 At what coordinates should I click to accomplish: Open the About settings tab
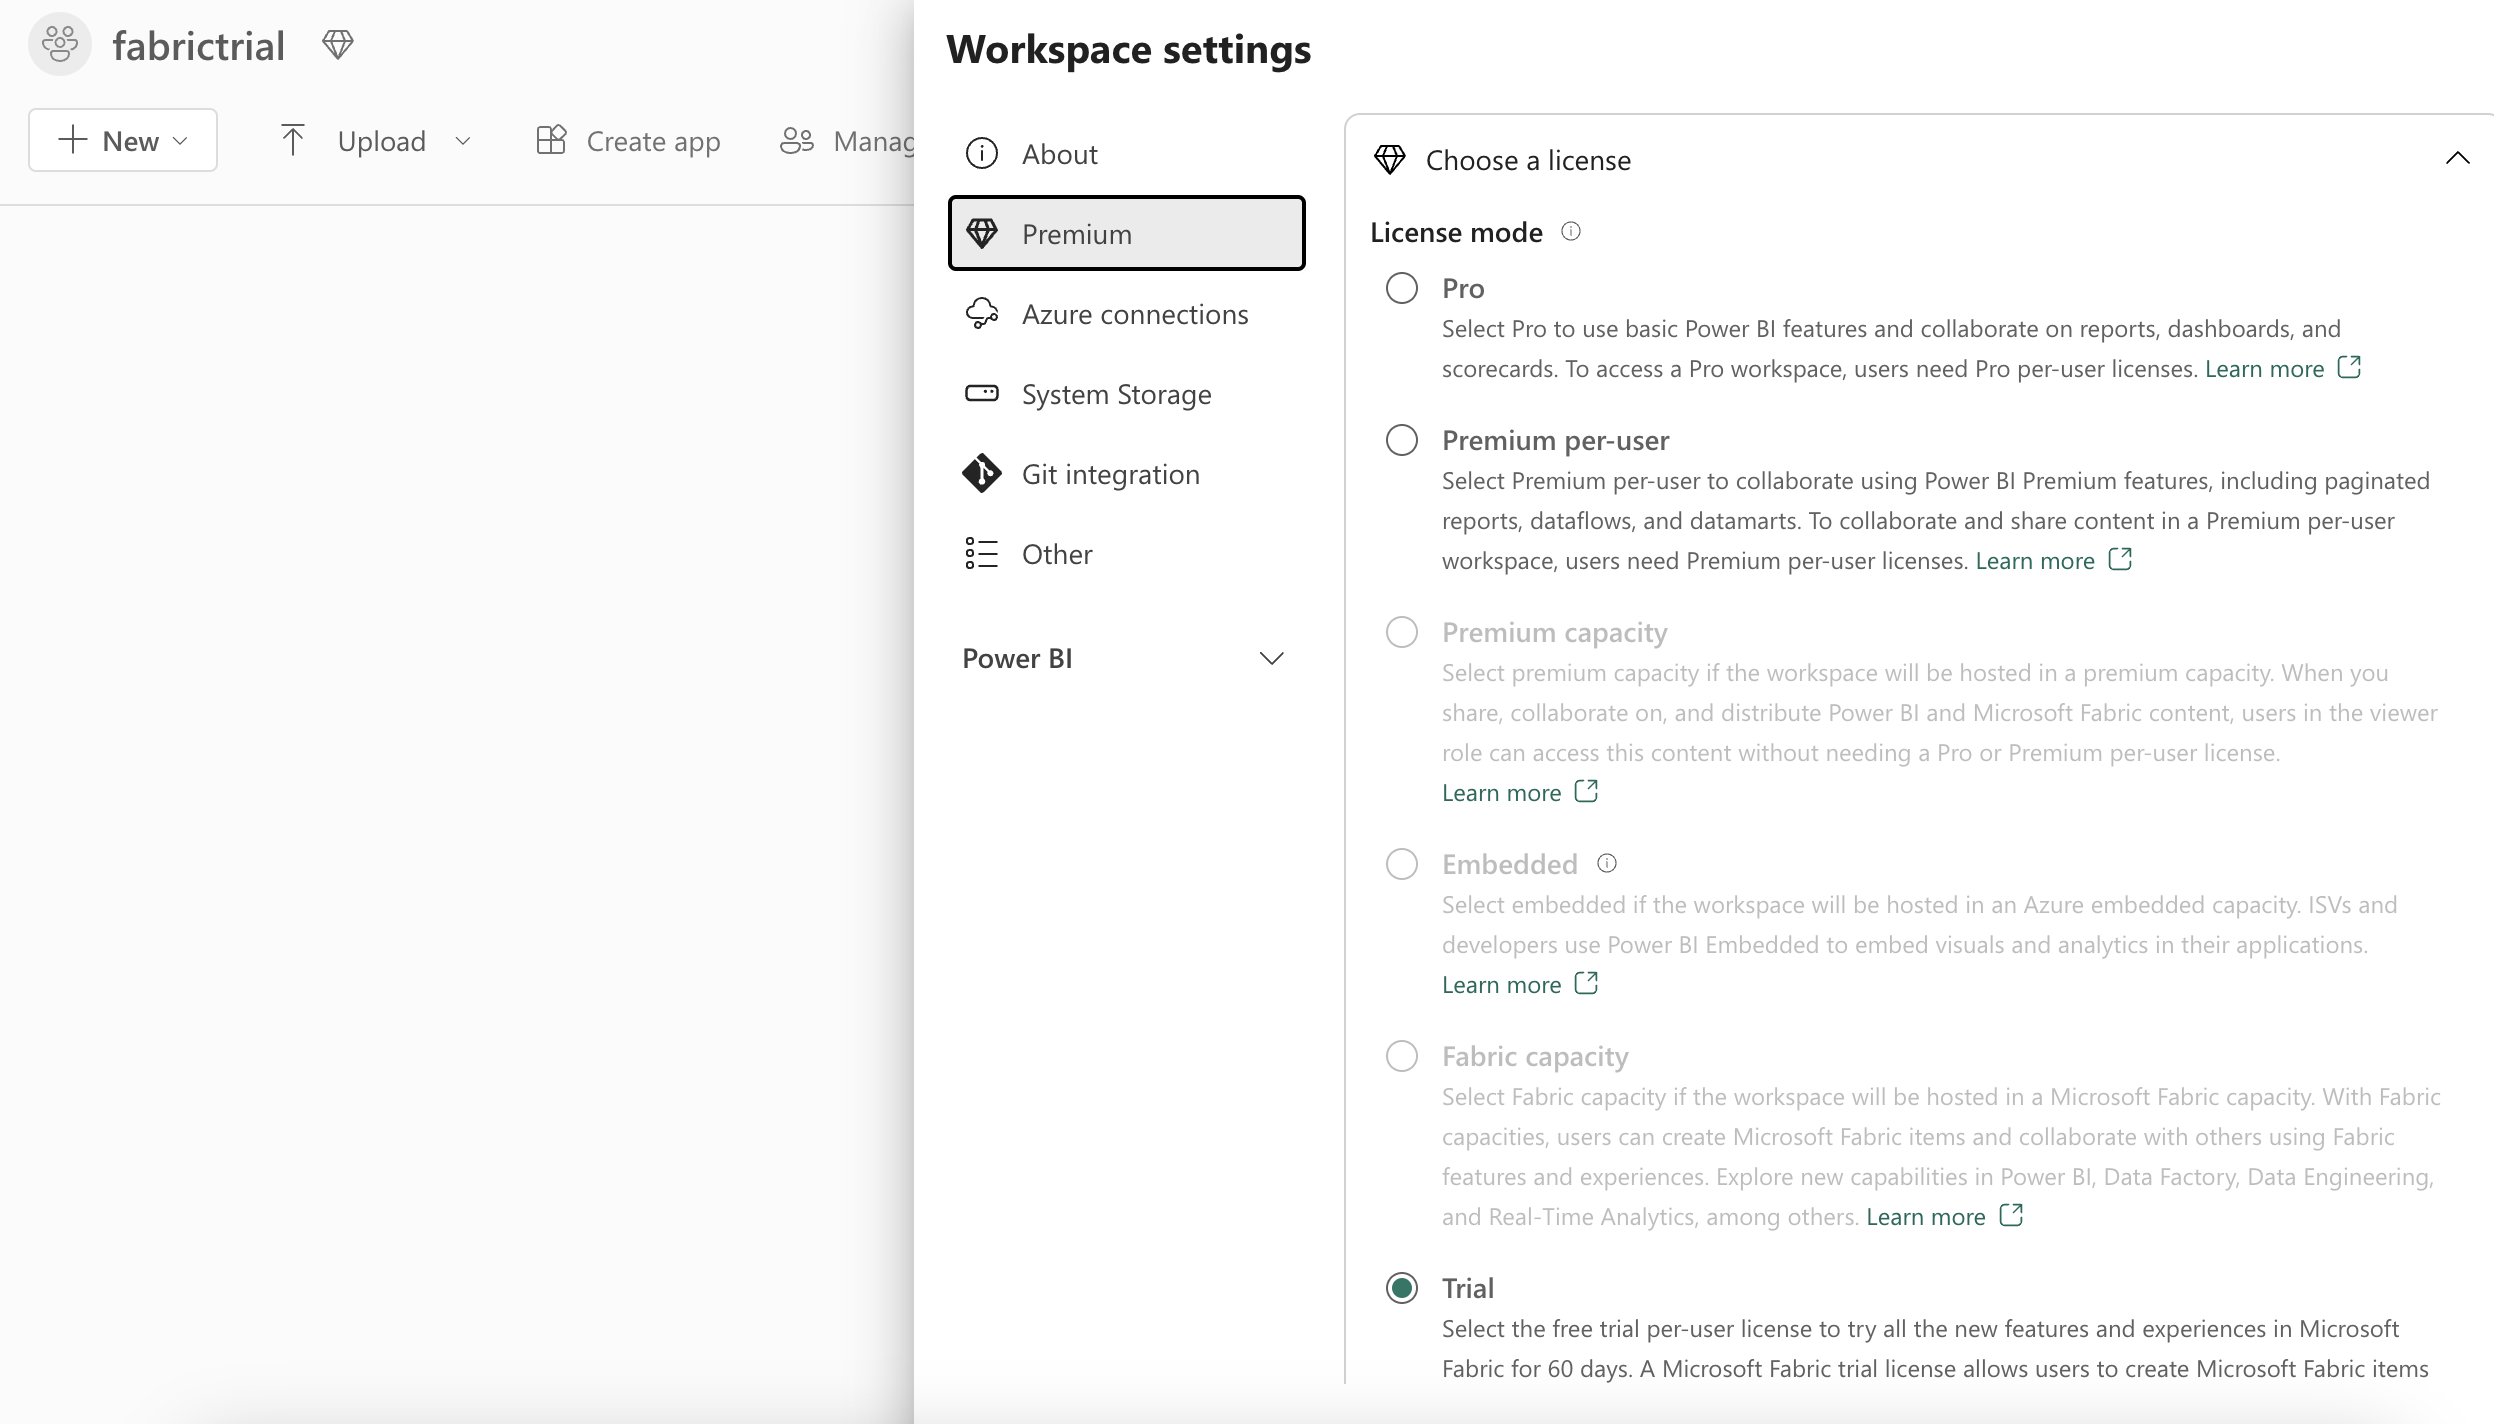pos(1127,153)
